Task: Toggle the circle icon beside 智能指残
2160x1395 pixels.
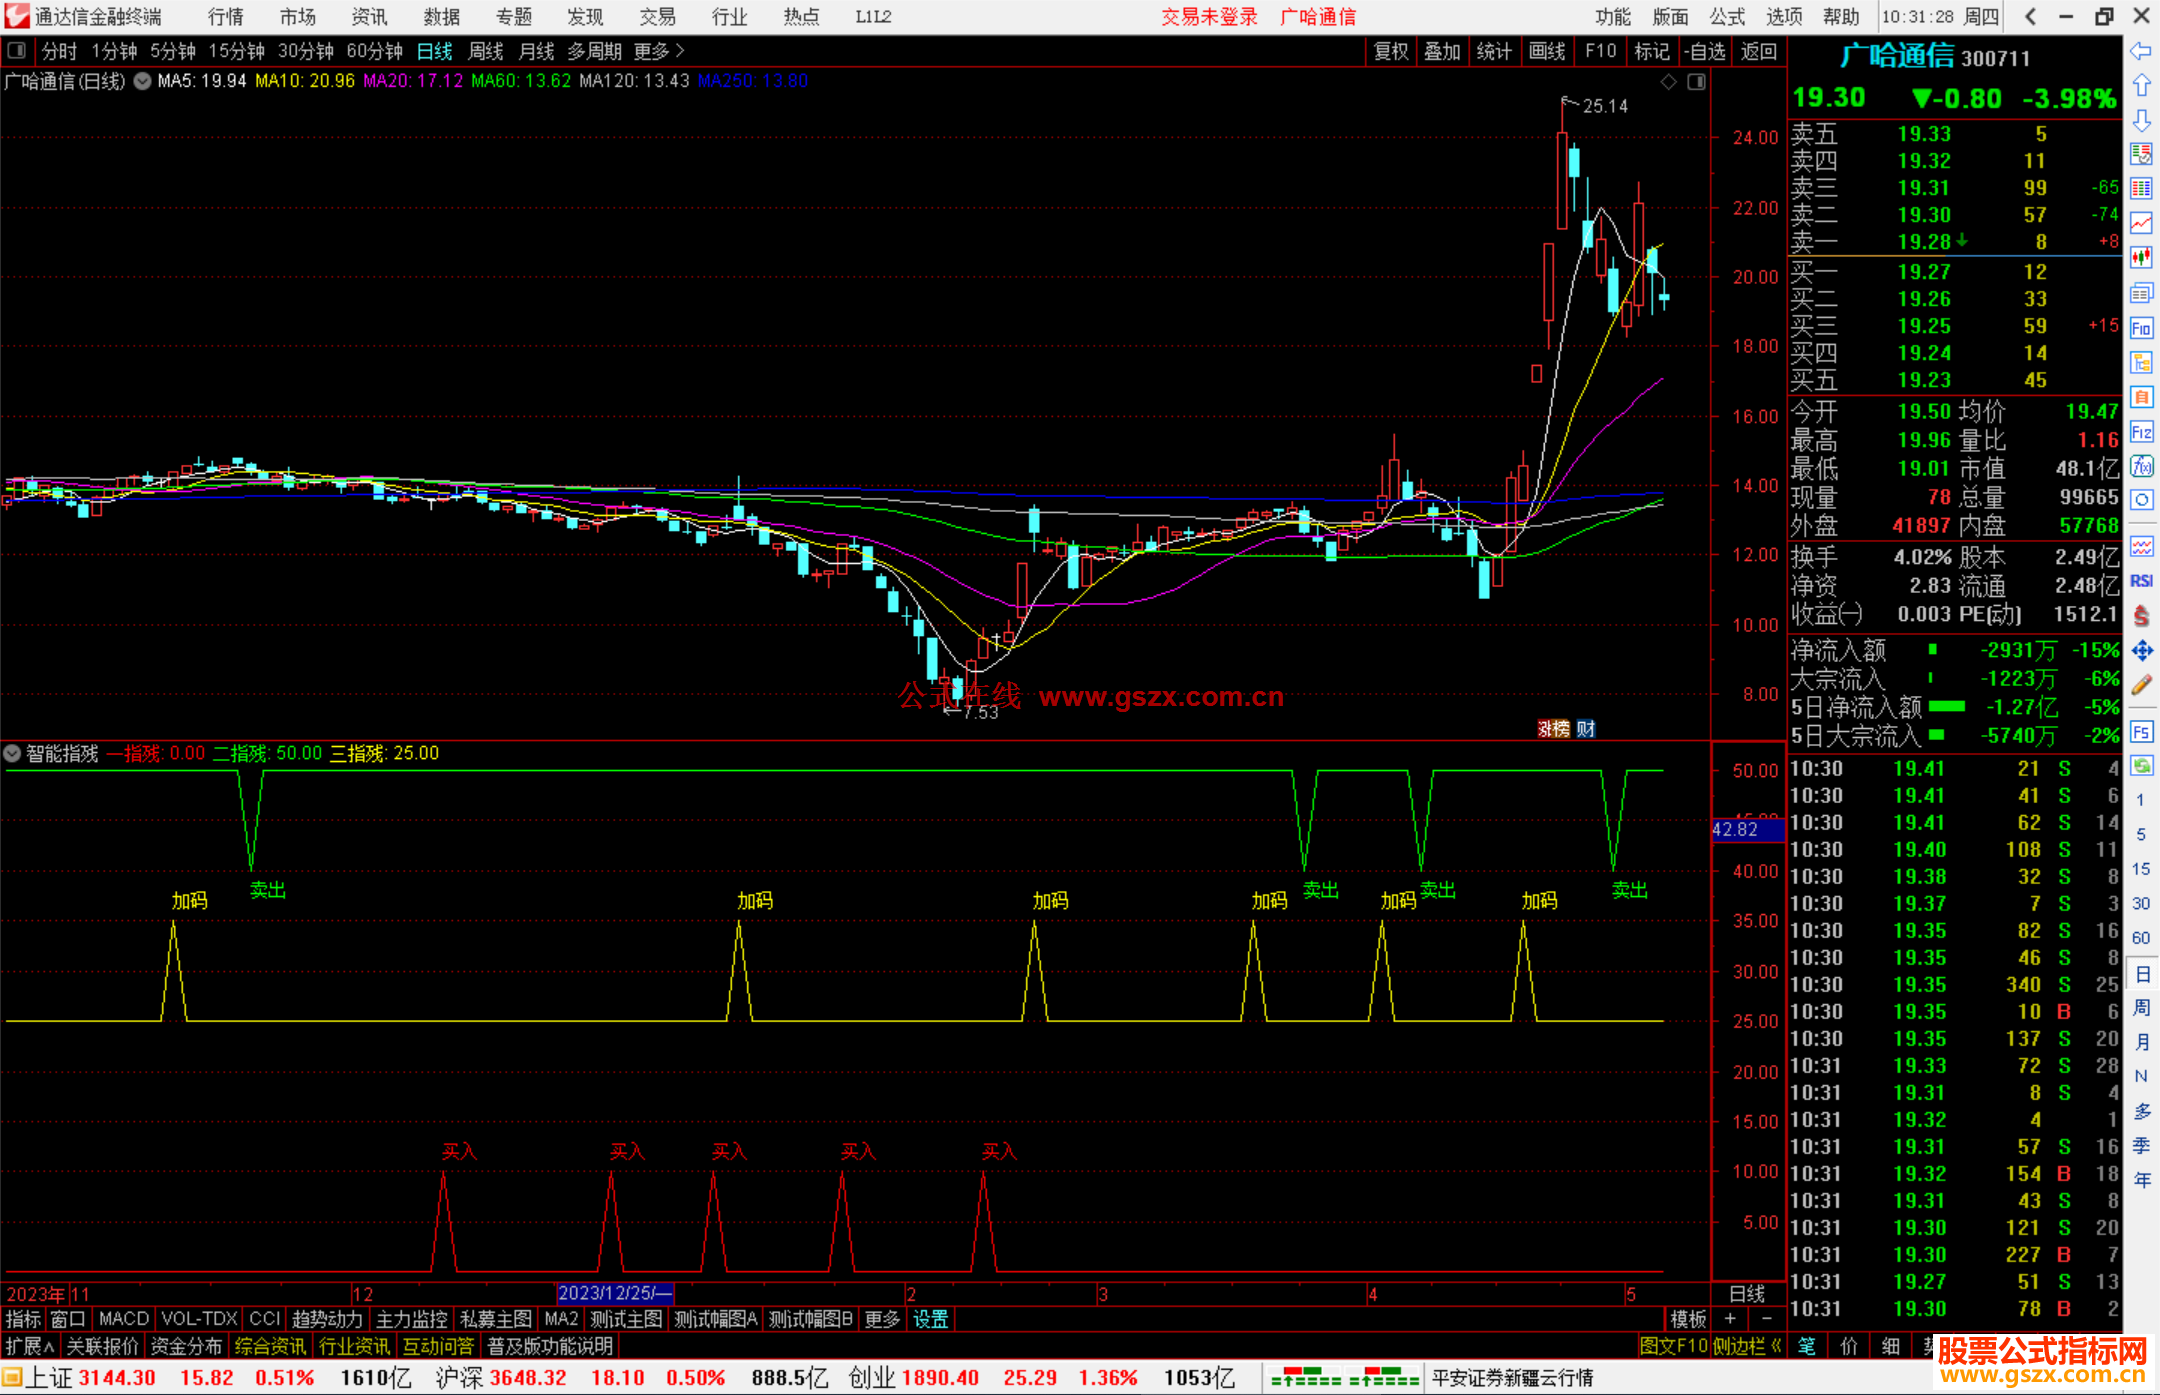Action: pos(13,753)
